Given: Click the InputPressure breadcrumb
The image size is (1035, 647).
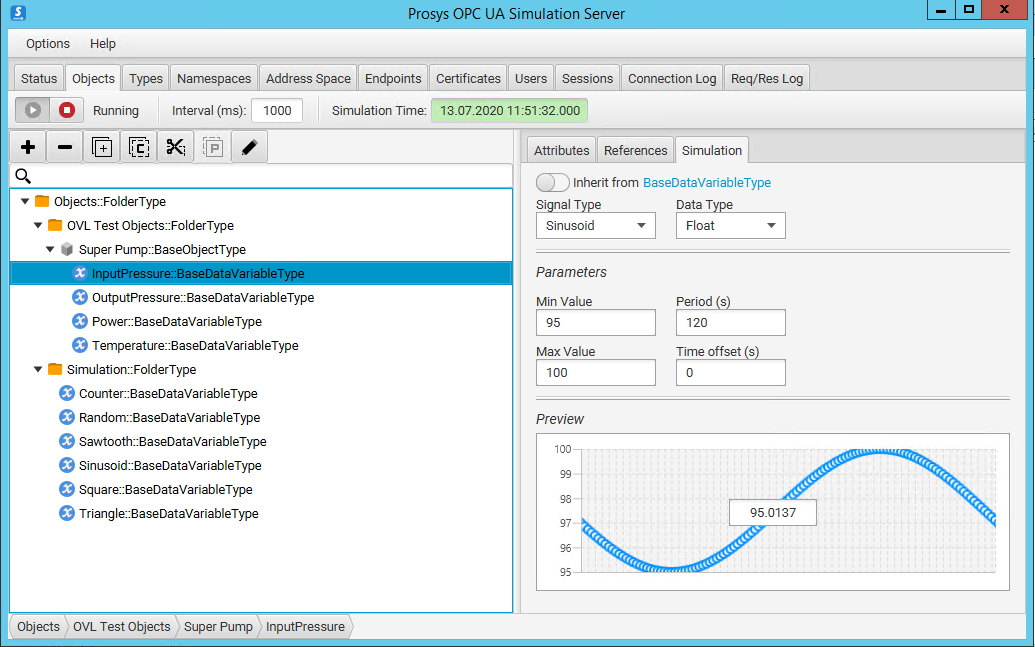Looking at the screenshot, I should [x=305, y=627].
